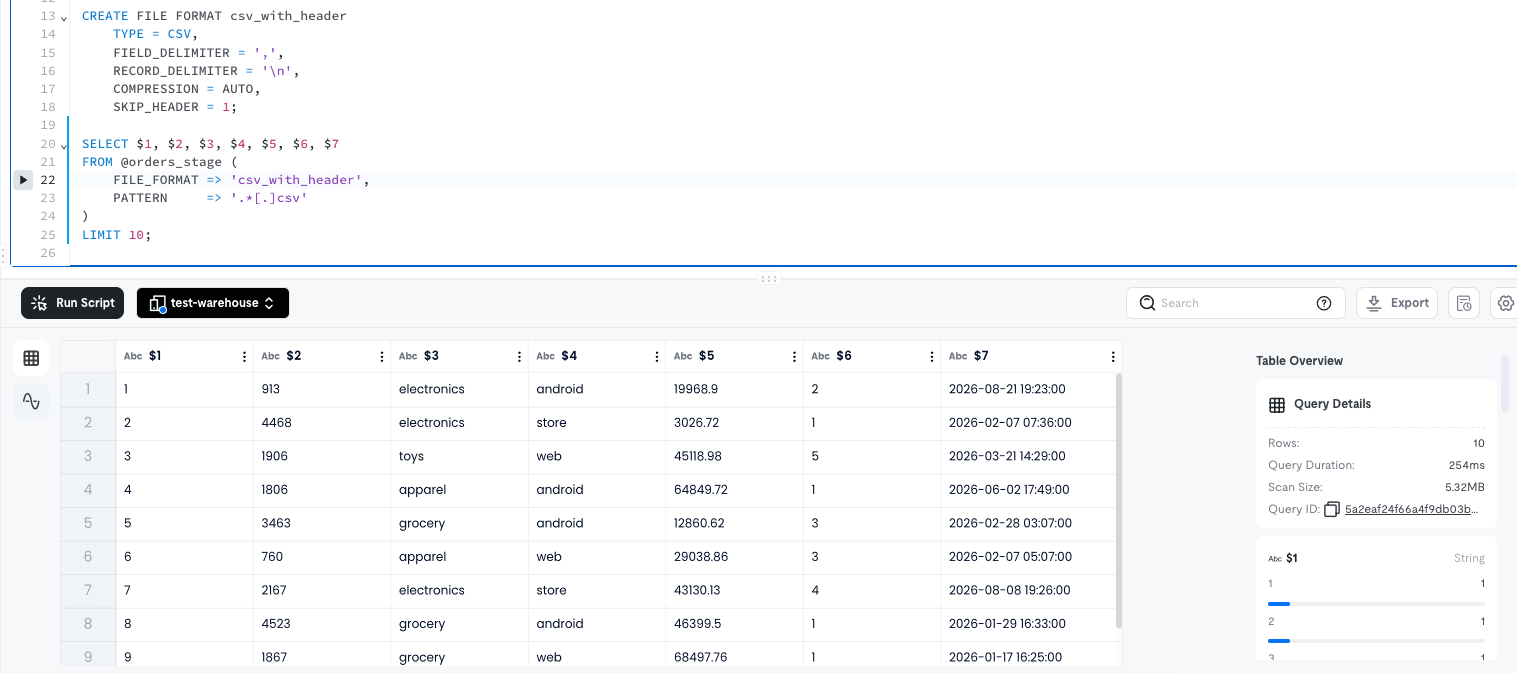This screenshot has width=1517, height=673.
Task: Click cell '3026.72' in column $5
Action: (x=734, y=423)
